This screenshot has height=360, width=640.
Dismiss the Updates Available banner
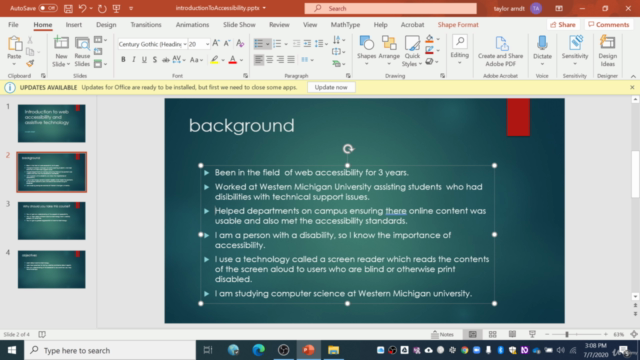(x=632, y=87)
